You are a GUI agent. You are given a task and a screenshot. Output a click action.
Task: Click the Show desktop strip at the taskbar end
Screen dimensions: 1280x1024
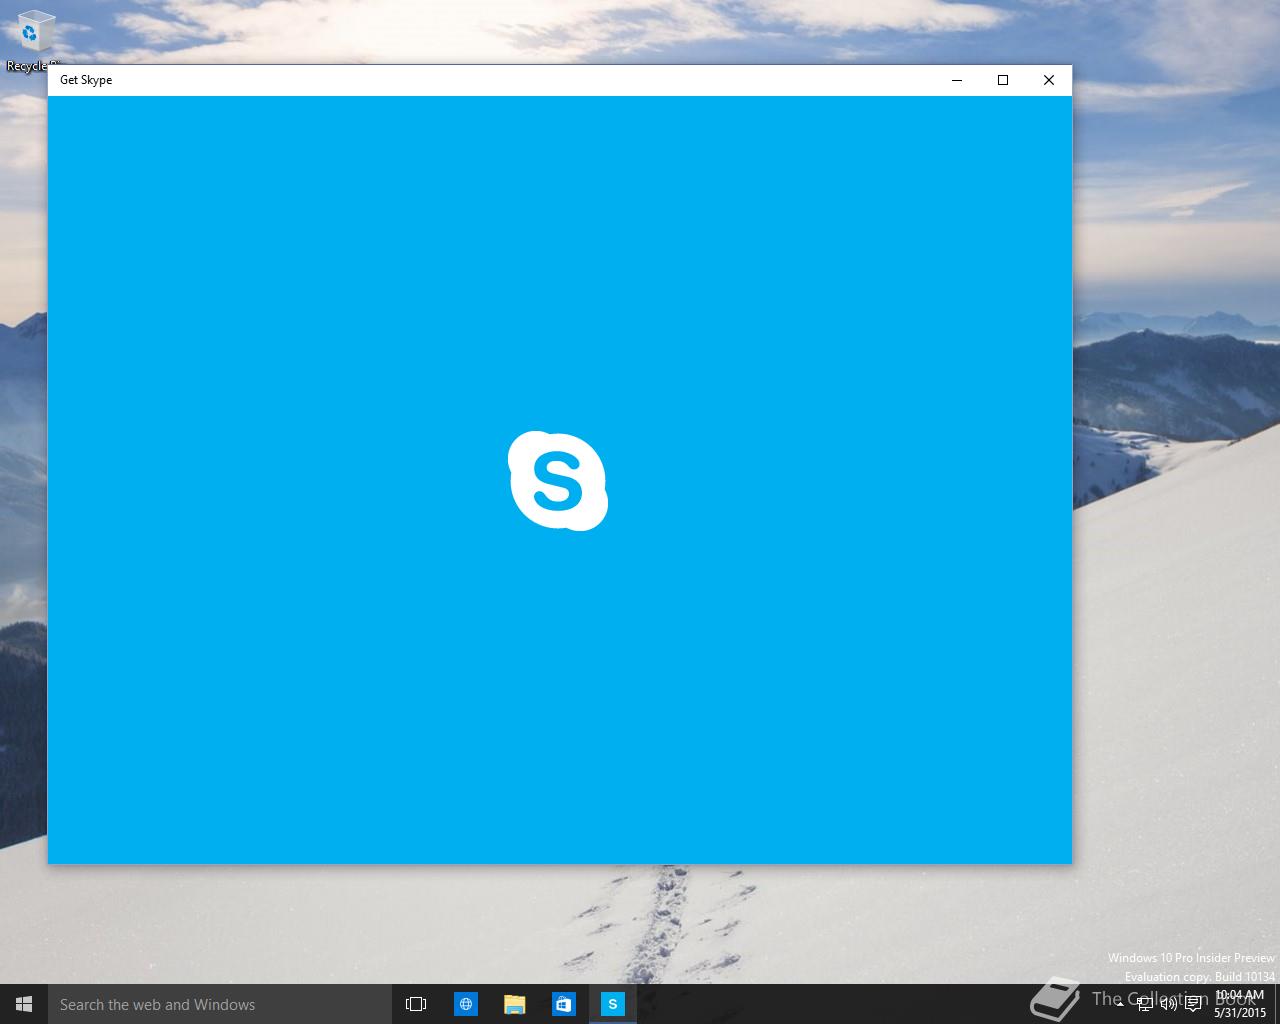[x=1277, y=1004]
